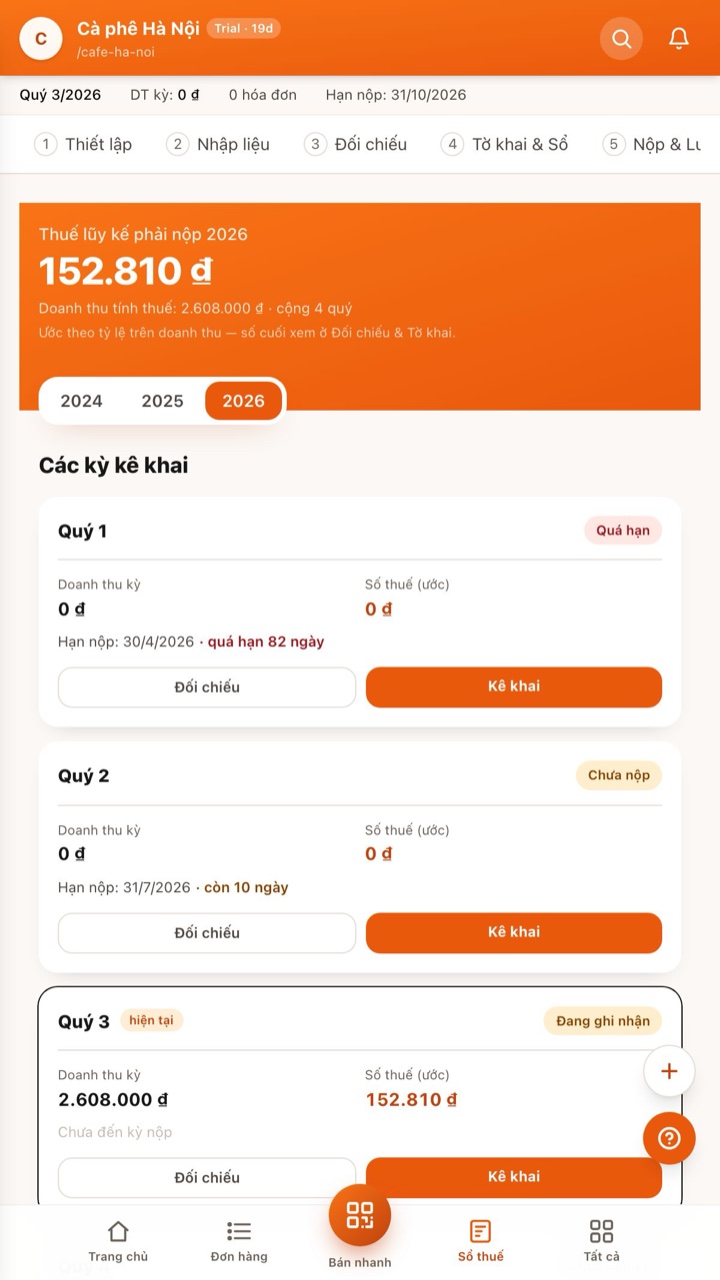This screenshot has width=720, height=1280.
Task: Select year 2024 in year switcher
Action: pyautogui.click(x=81, y=401)
